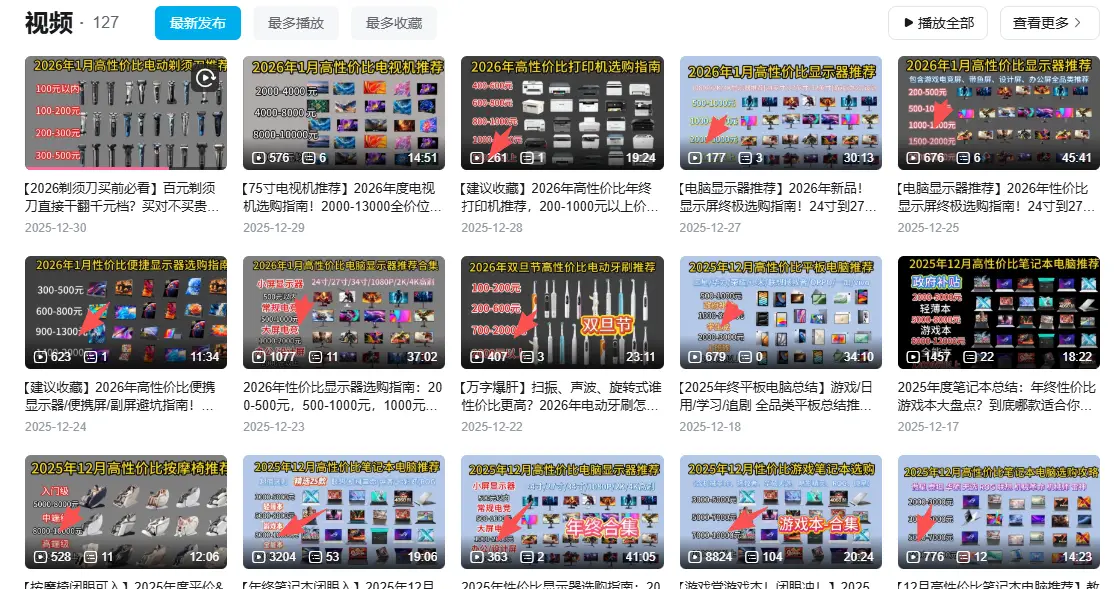Open video titled 【2025年终平板电脑总结】
The width and height of the screenshot is (1114, 589).
pos(776,396)
